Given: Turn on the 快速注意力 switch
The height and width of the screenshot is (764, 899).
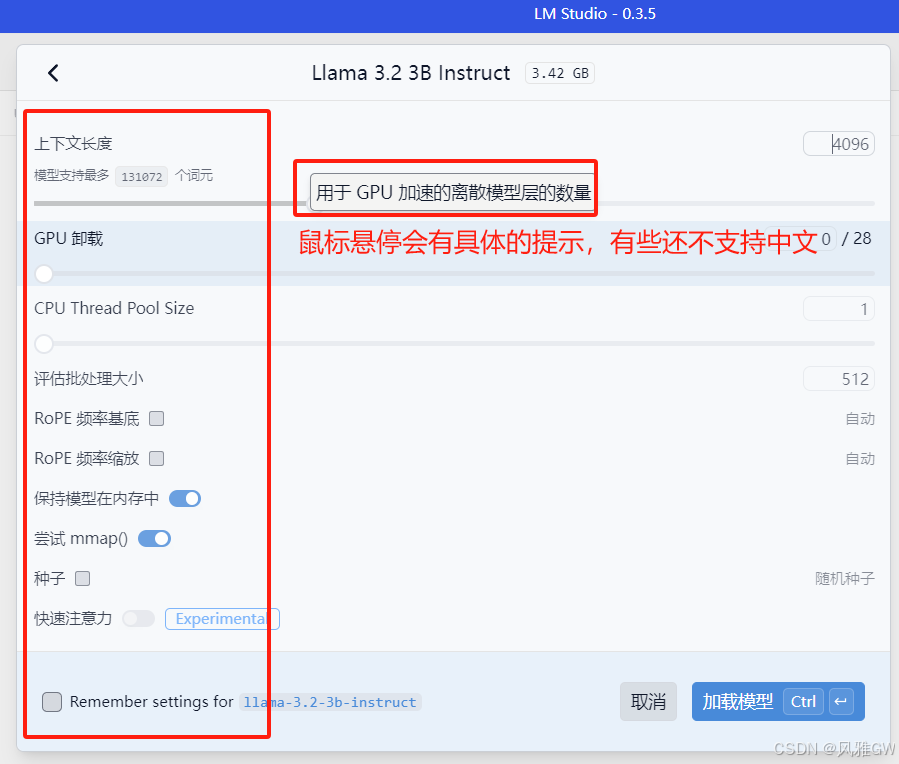Looking at the screenshot, I should [x=138, y=619].
